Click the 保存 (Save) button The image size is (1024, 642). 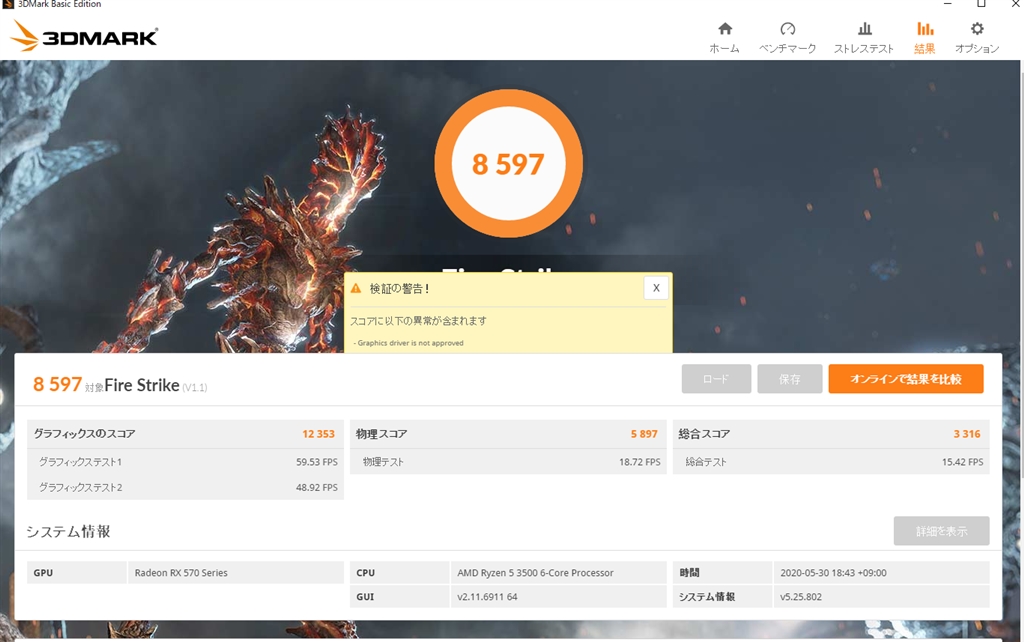[x=790, y=379]
